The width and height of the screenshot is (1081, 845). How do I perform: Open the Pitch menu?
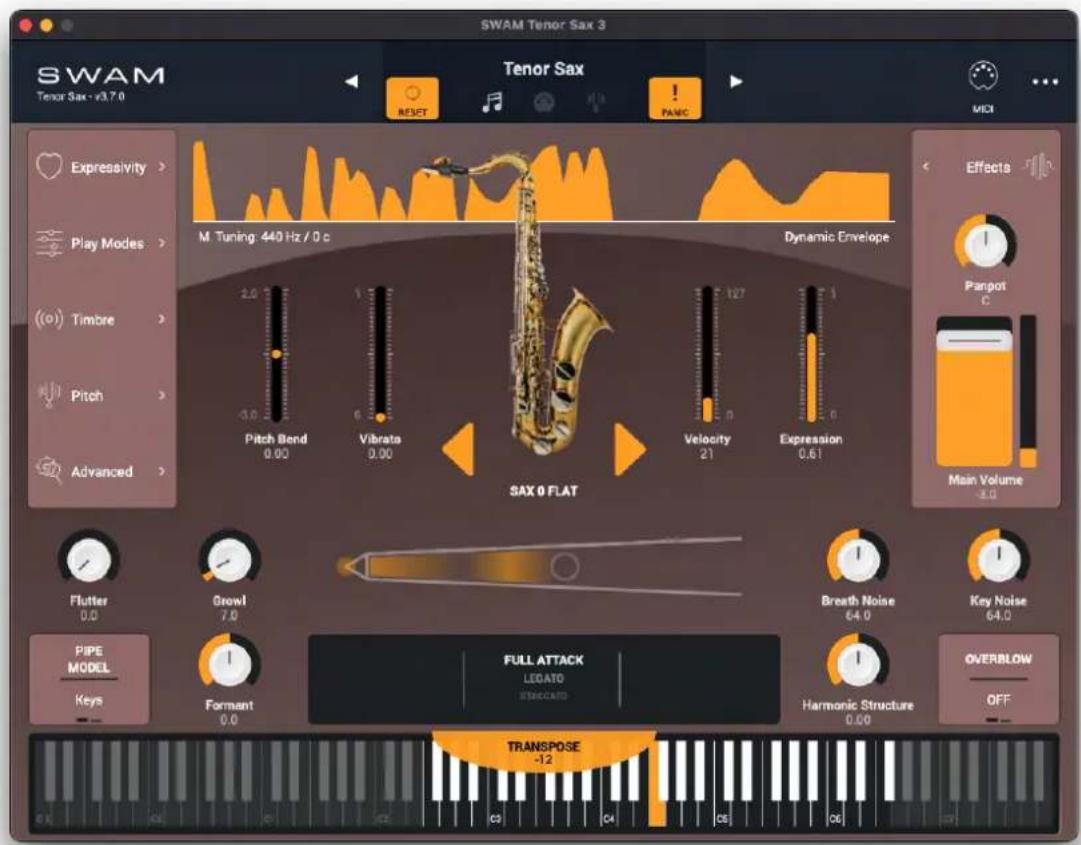pos(102,395)
